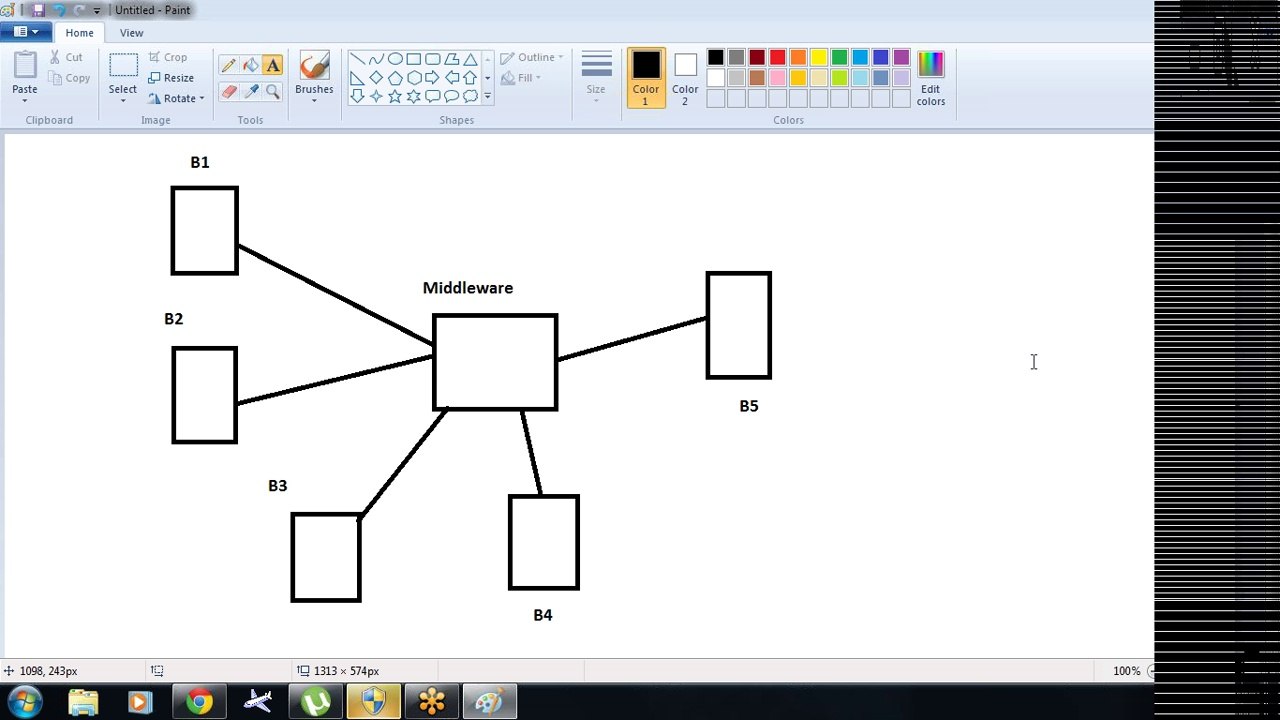Open the Paint file menu button
Screen dimensions: 1280x720
click(26, 32)
